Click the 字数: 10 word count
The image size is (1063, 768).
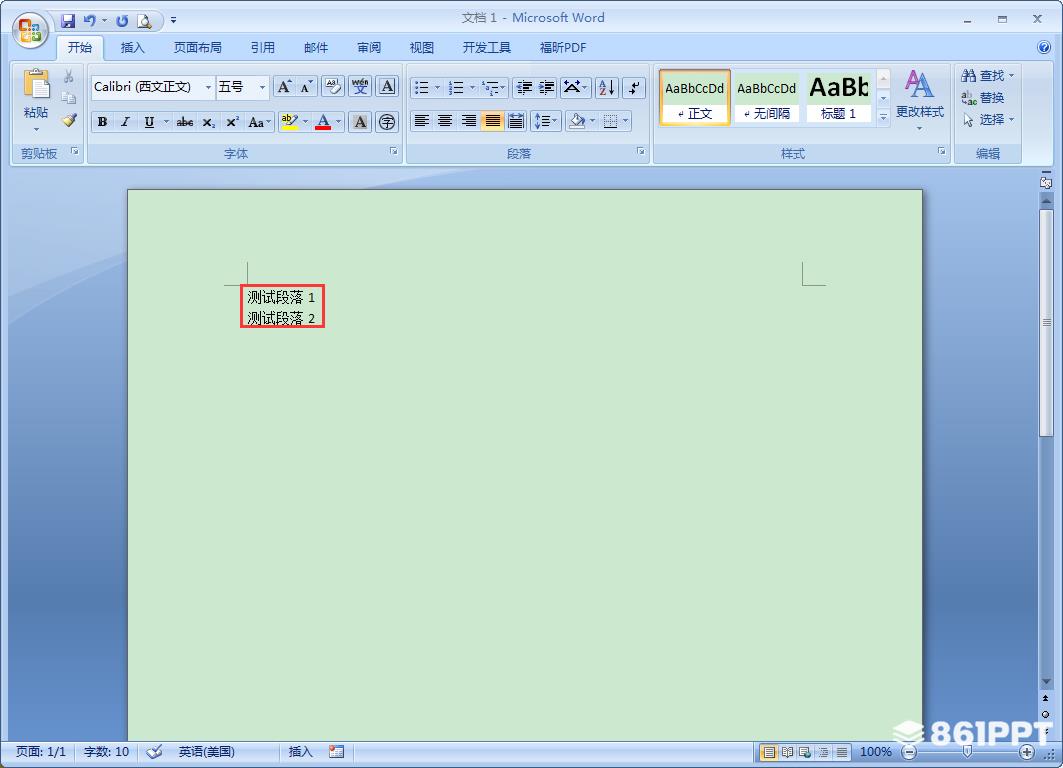click(x=106, y=752)
